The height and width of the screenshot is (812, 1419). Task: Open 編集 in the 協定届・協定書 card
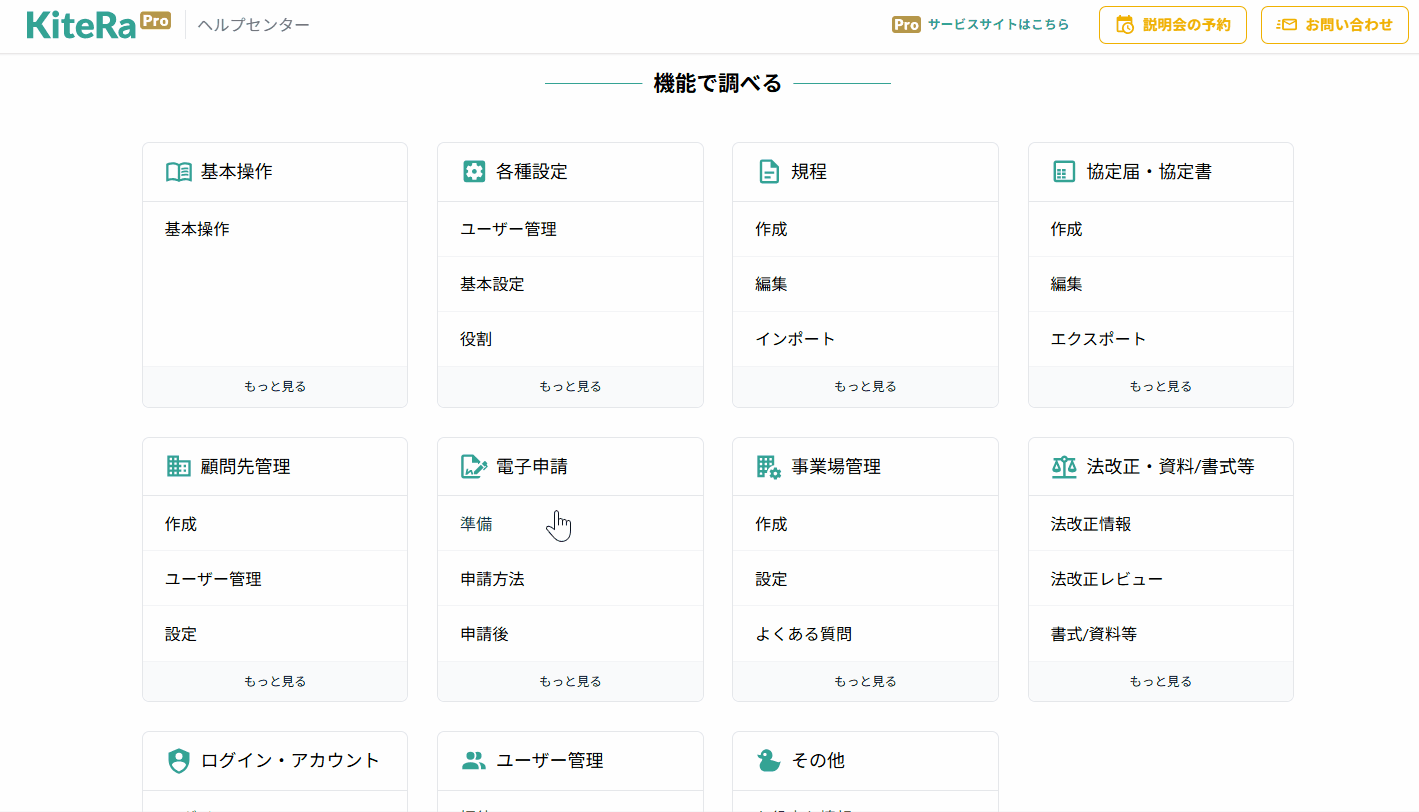pyautogui.click(x=1066, y=284)
